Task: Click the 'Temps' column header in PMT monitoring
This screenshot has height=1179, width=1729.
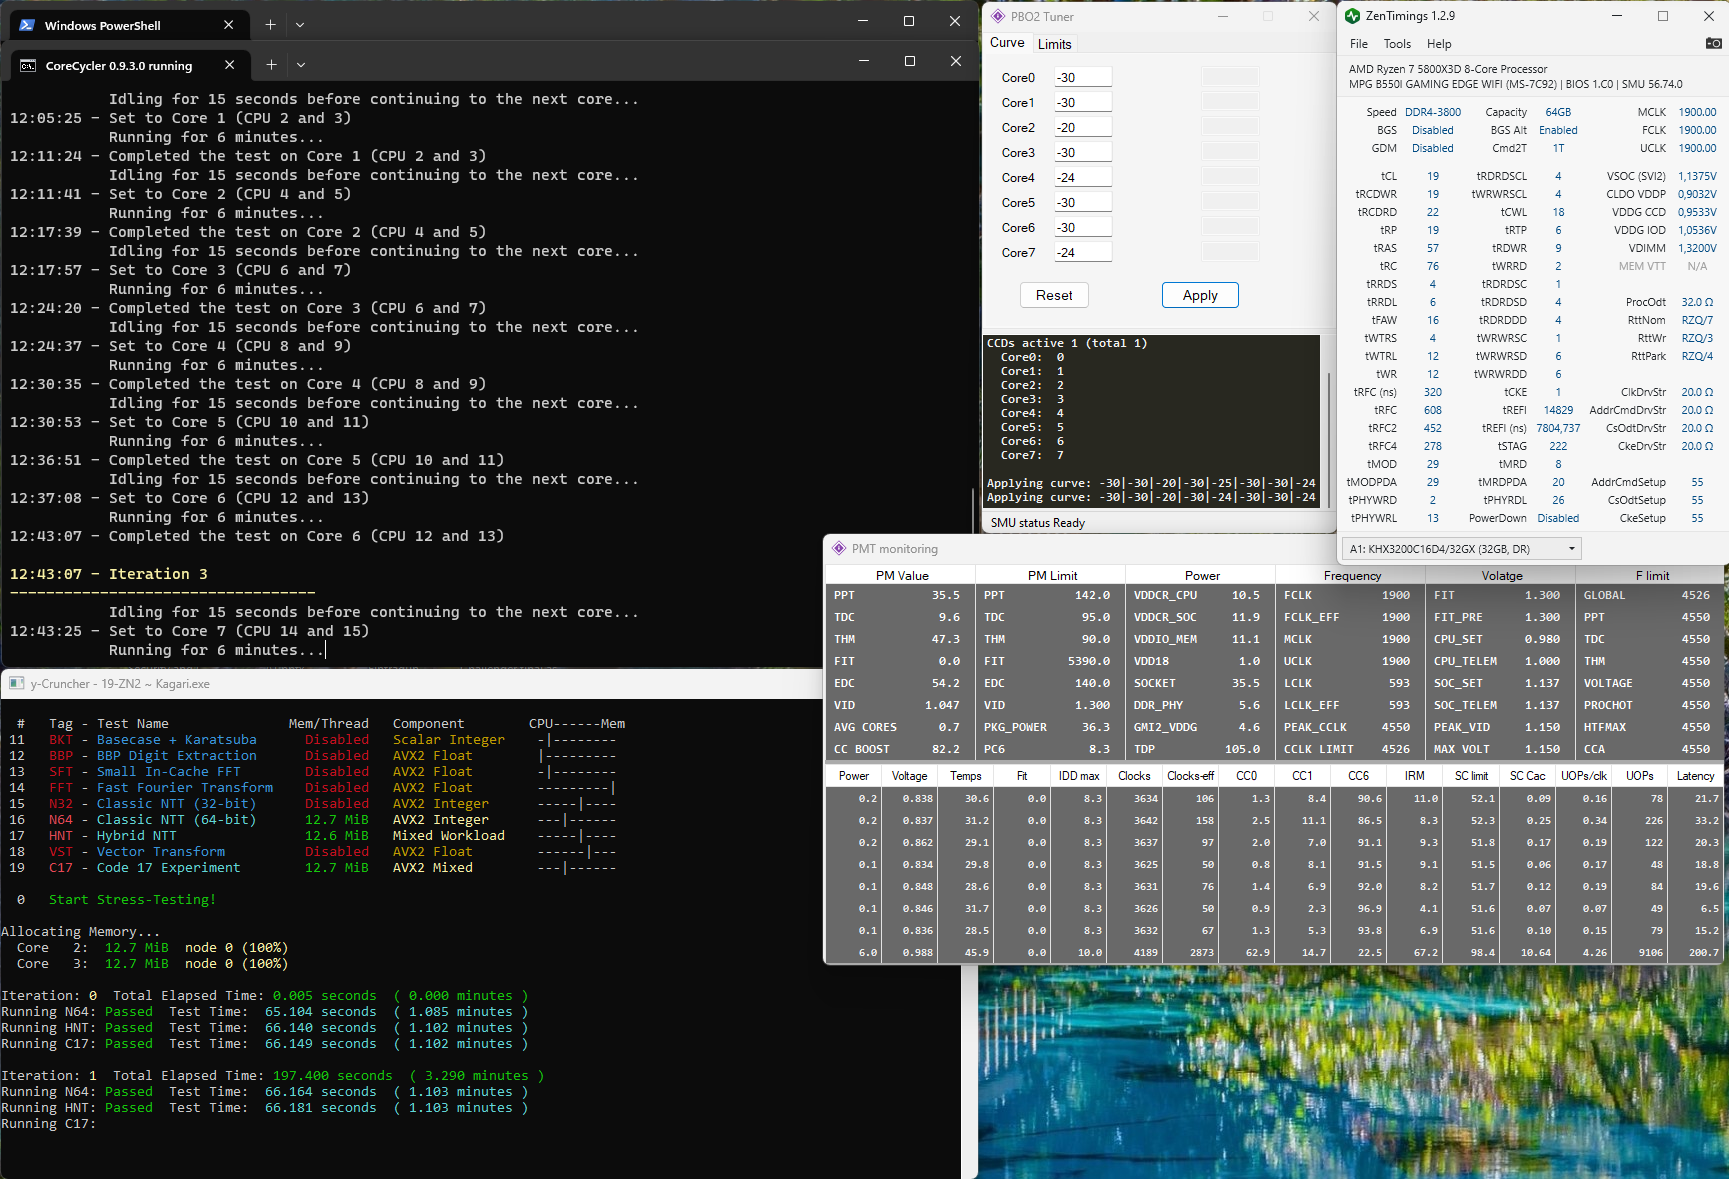Action: (965, 776)
